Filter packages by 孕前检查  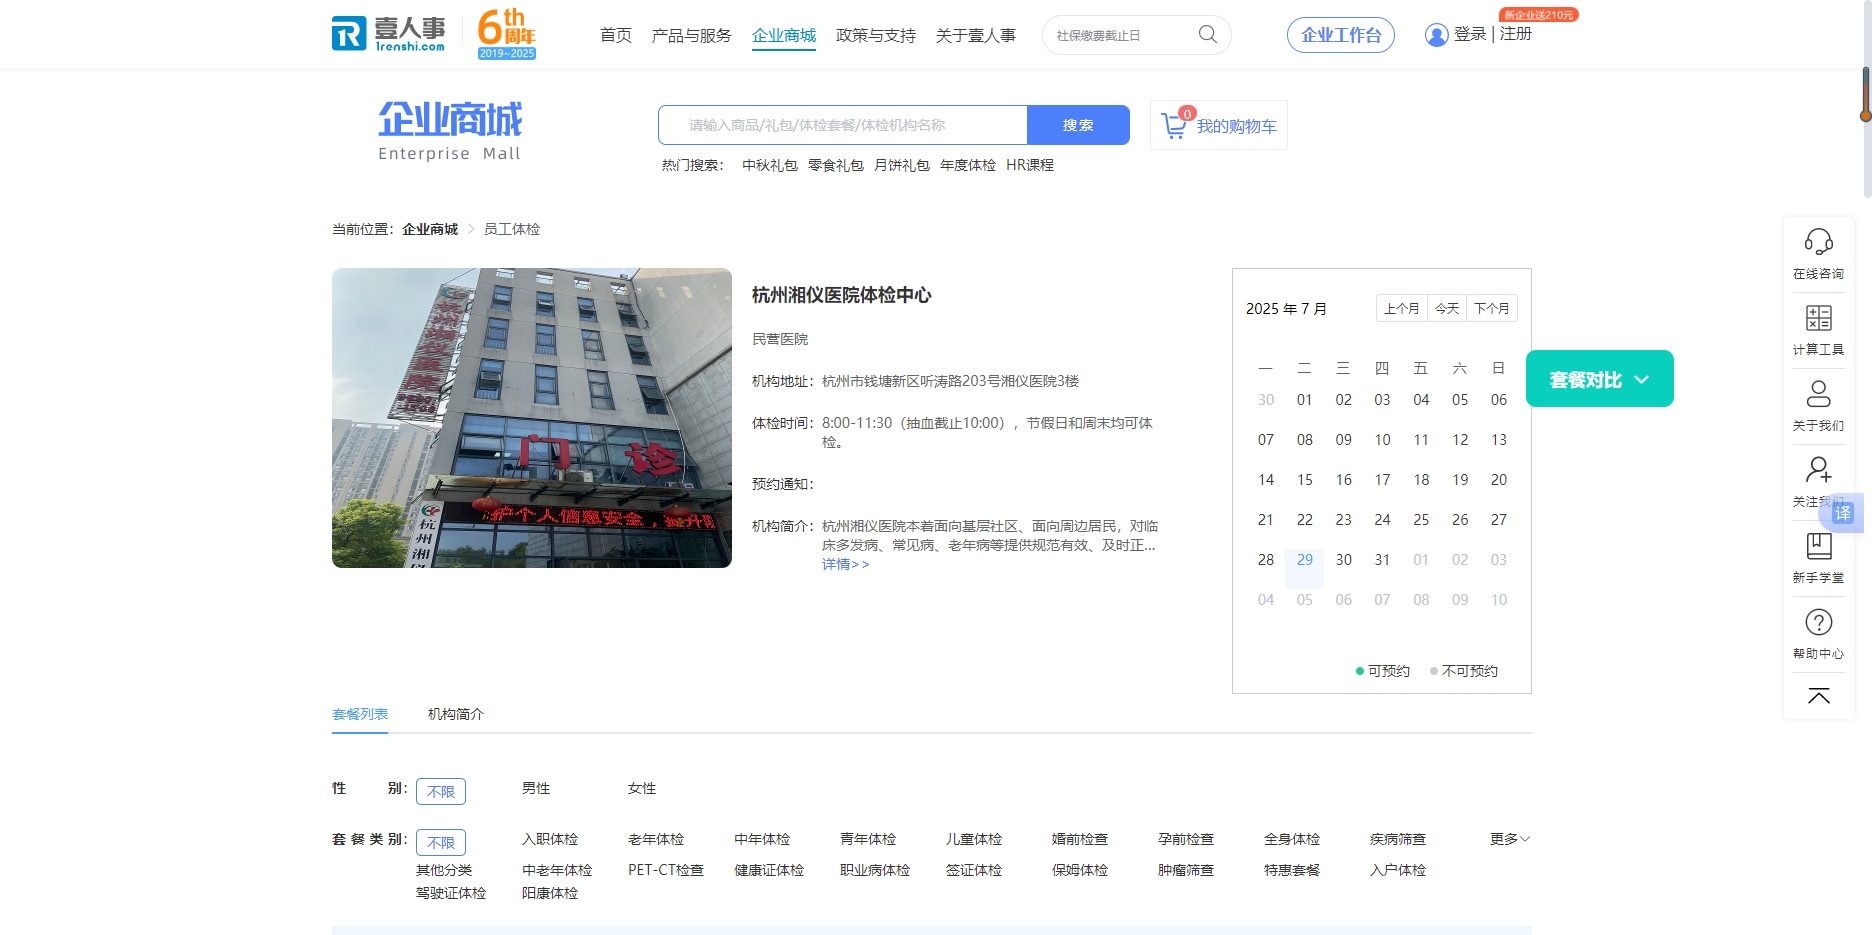1186,839
